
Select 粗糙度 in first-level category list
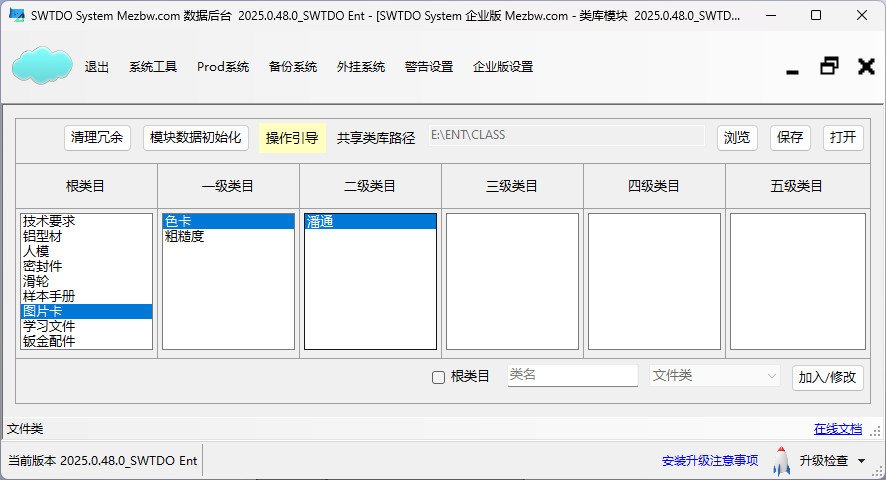coord(185,237)
